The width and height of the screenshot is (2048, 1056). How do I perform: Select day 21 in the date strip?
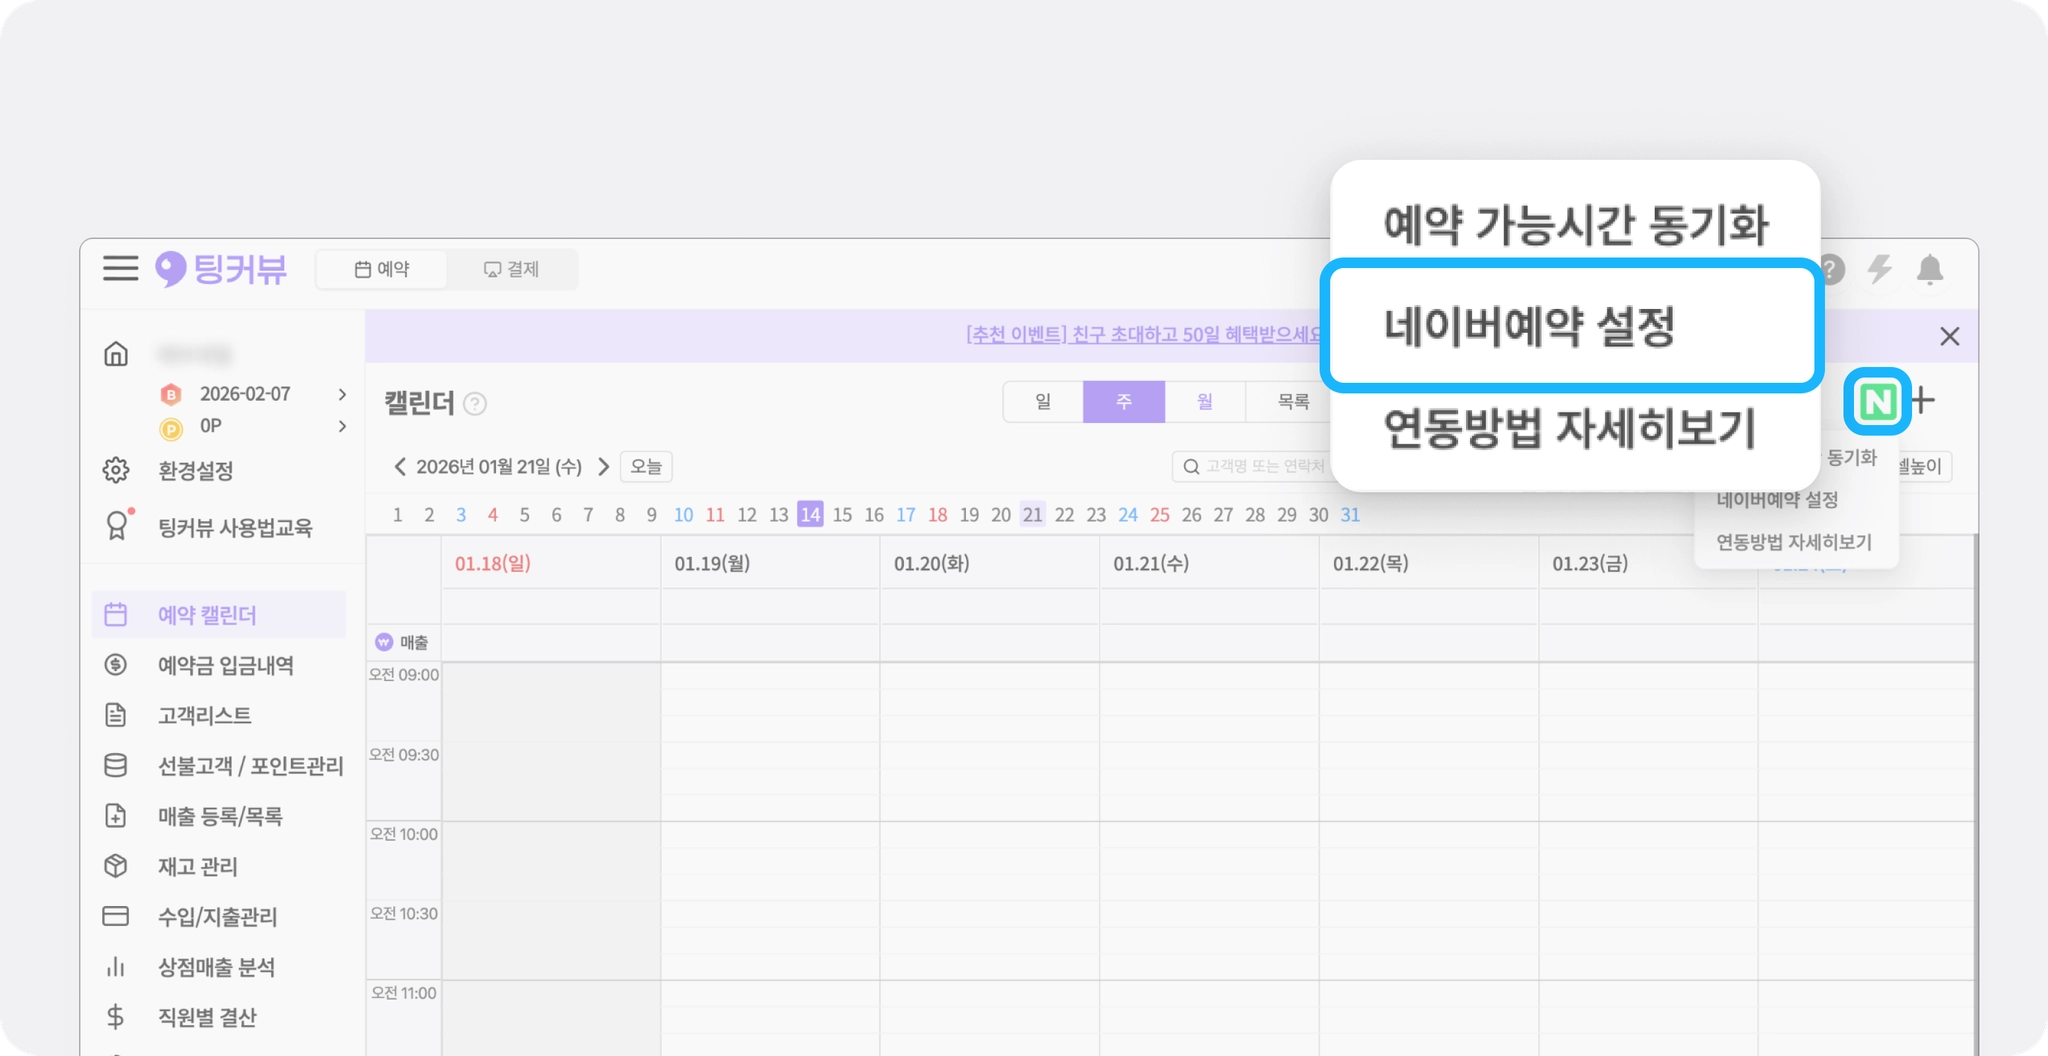coord(1032,515)
